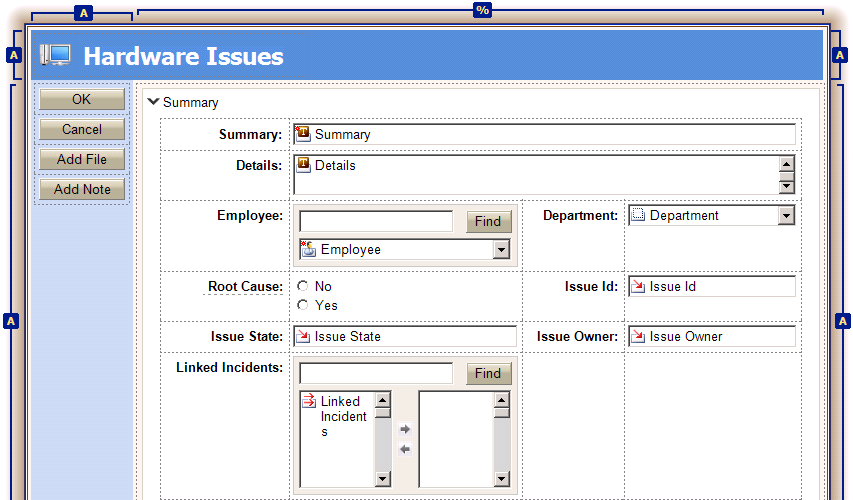
Task: Click the Issue State field icon
Action: click(x=303, y=337)
